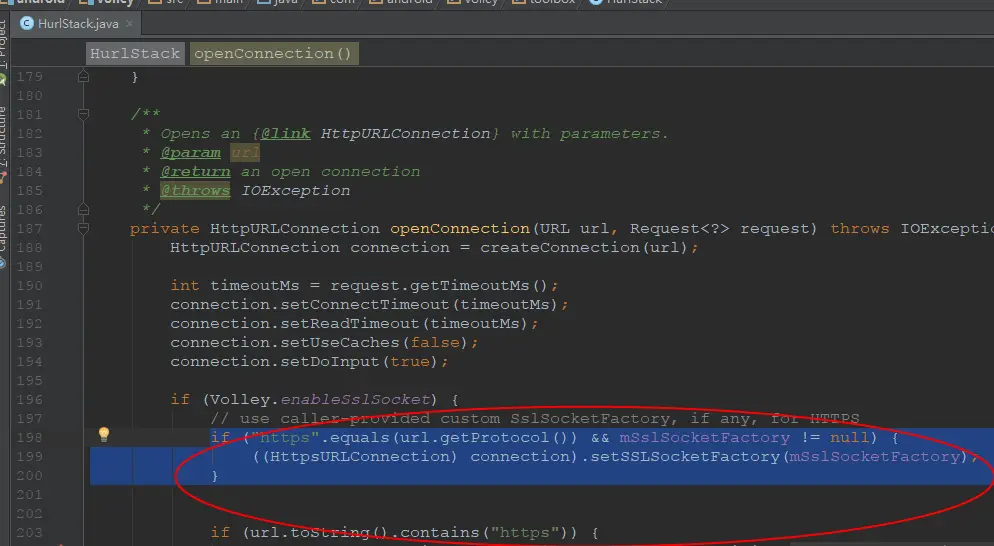Collapse the openConnection method at line 187
The width and height of the screenshot is (994, 546).
click(83, 228)
